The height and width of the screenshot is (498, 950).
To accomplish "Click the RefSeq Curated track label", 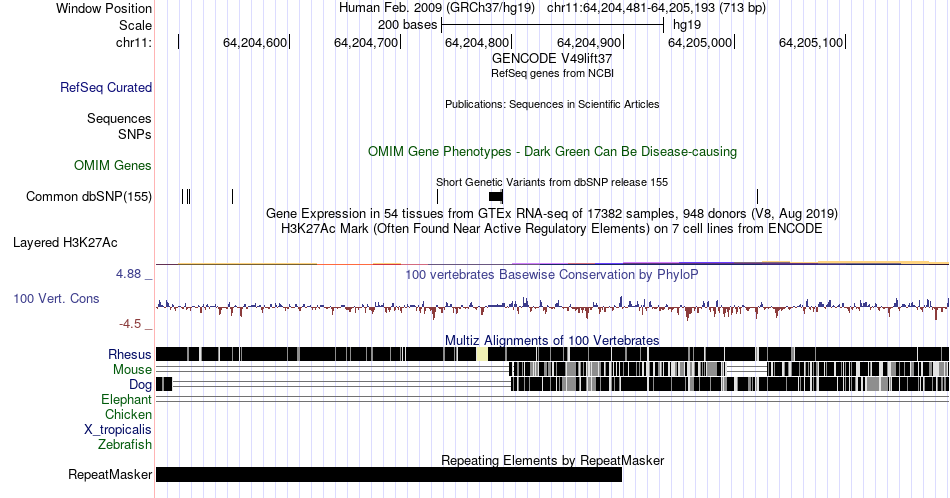I will point(106,87).
